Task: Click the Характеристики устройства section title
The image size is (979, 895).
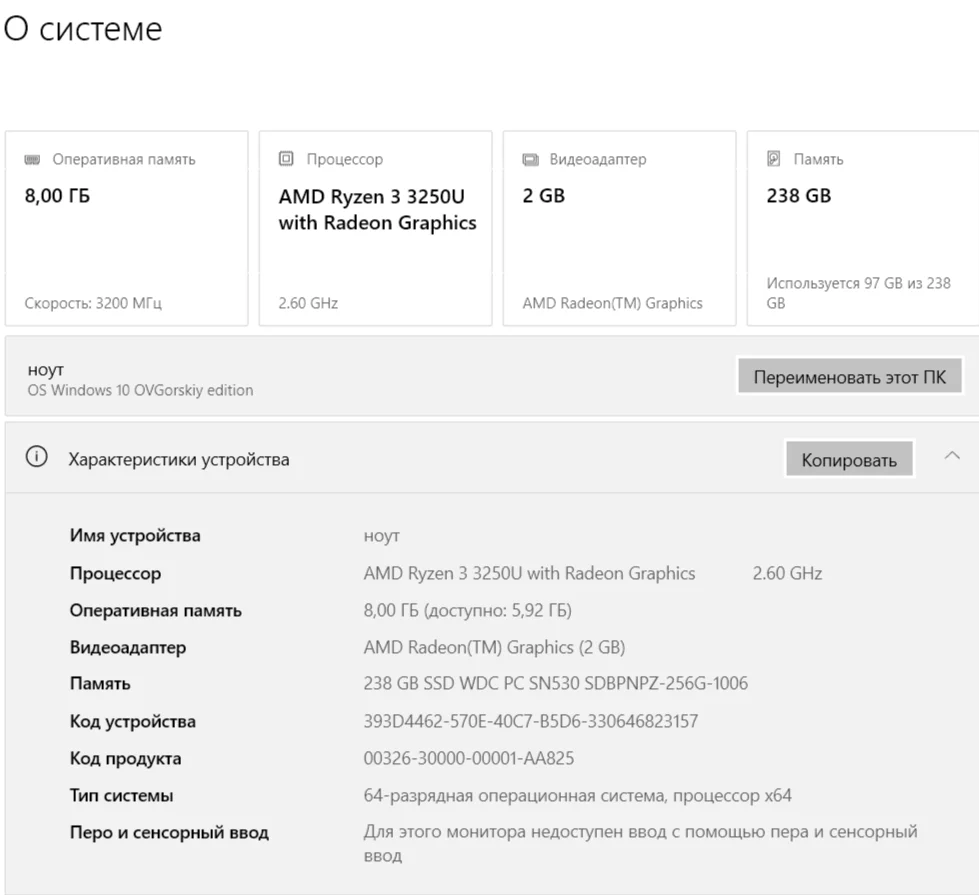Action: click(x=179, y=460)
